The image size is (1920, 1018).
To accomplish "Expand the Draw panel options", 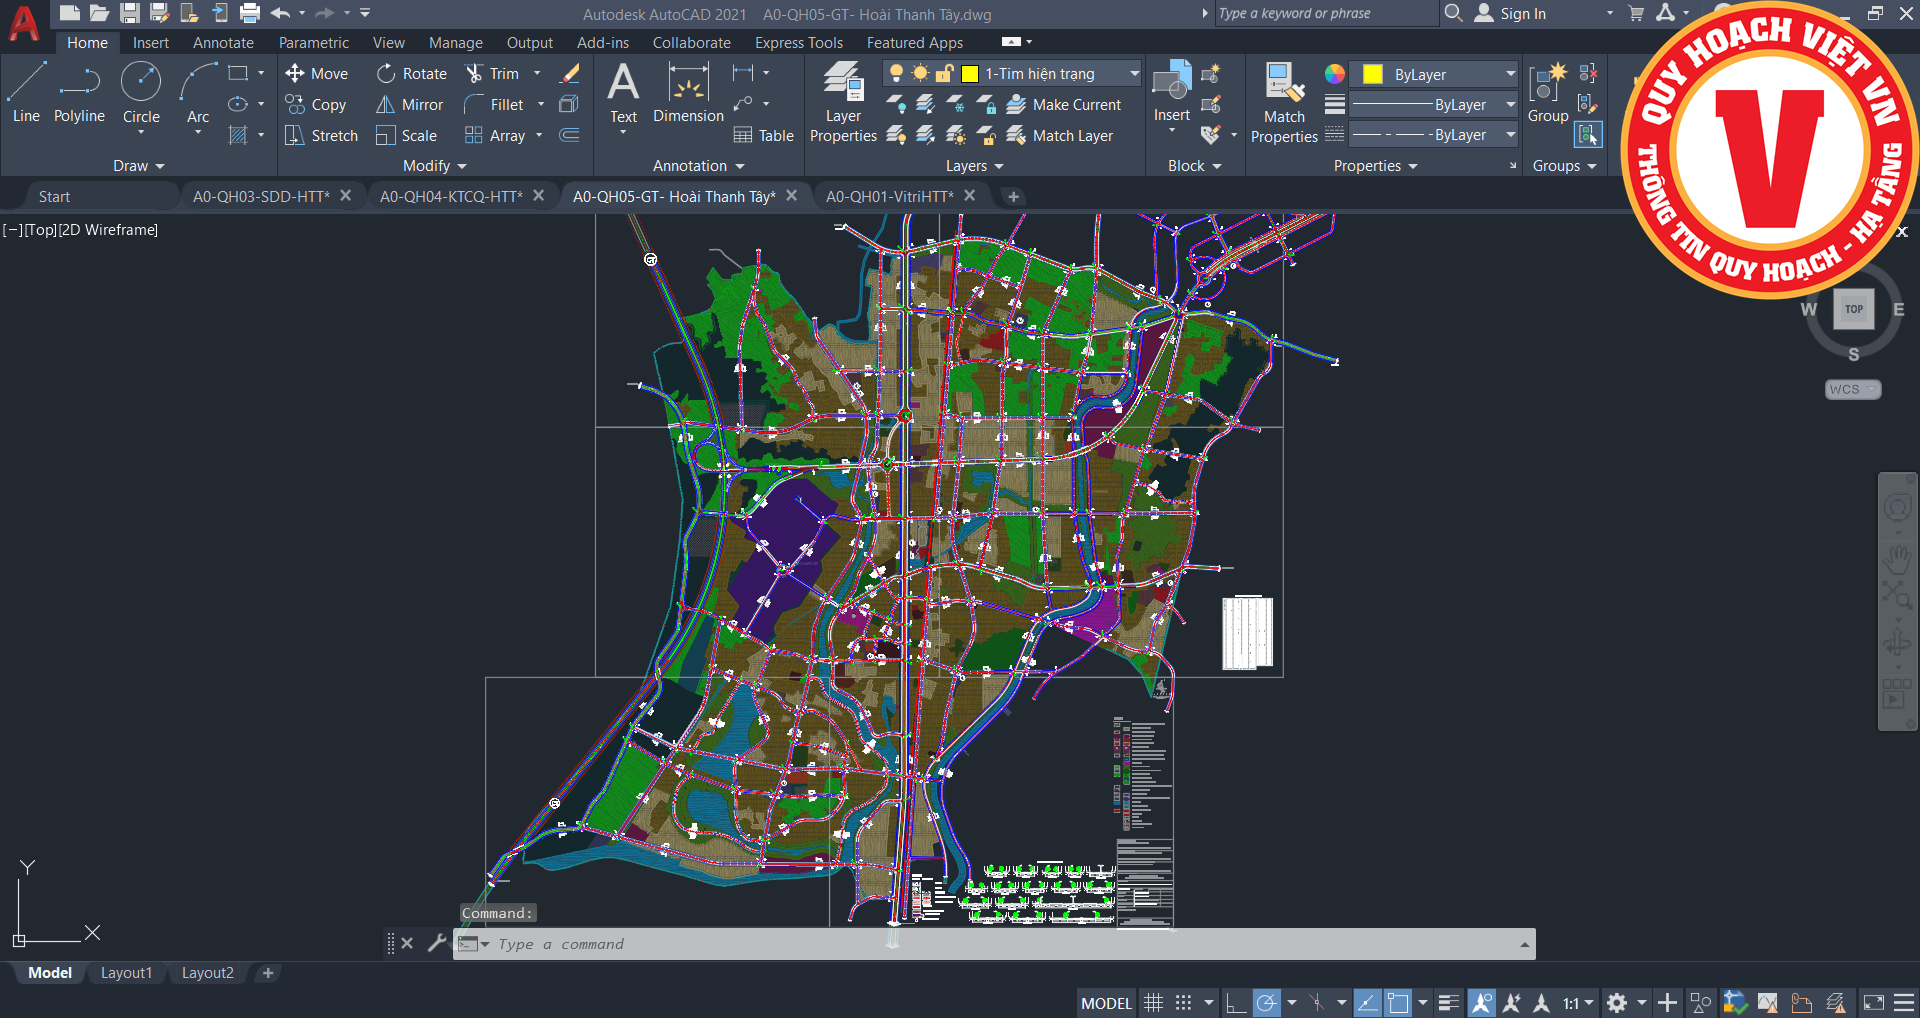I will [x=138, y=166].
